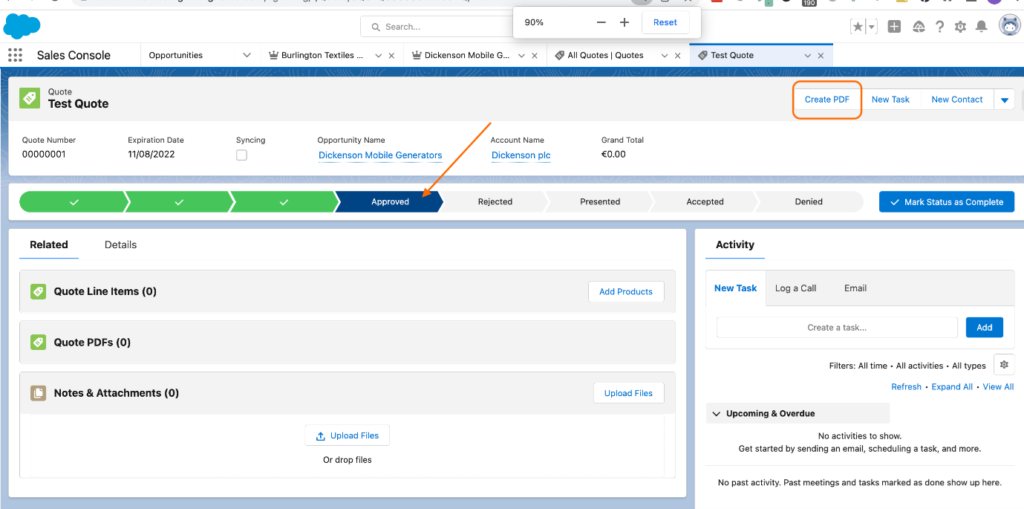Image resolution: width=1024 pixels, height=509 pixels.
Task: Close the Dickenson Mobile G... tab
Action: click(534, 56)
